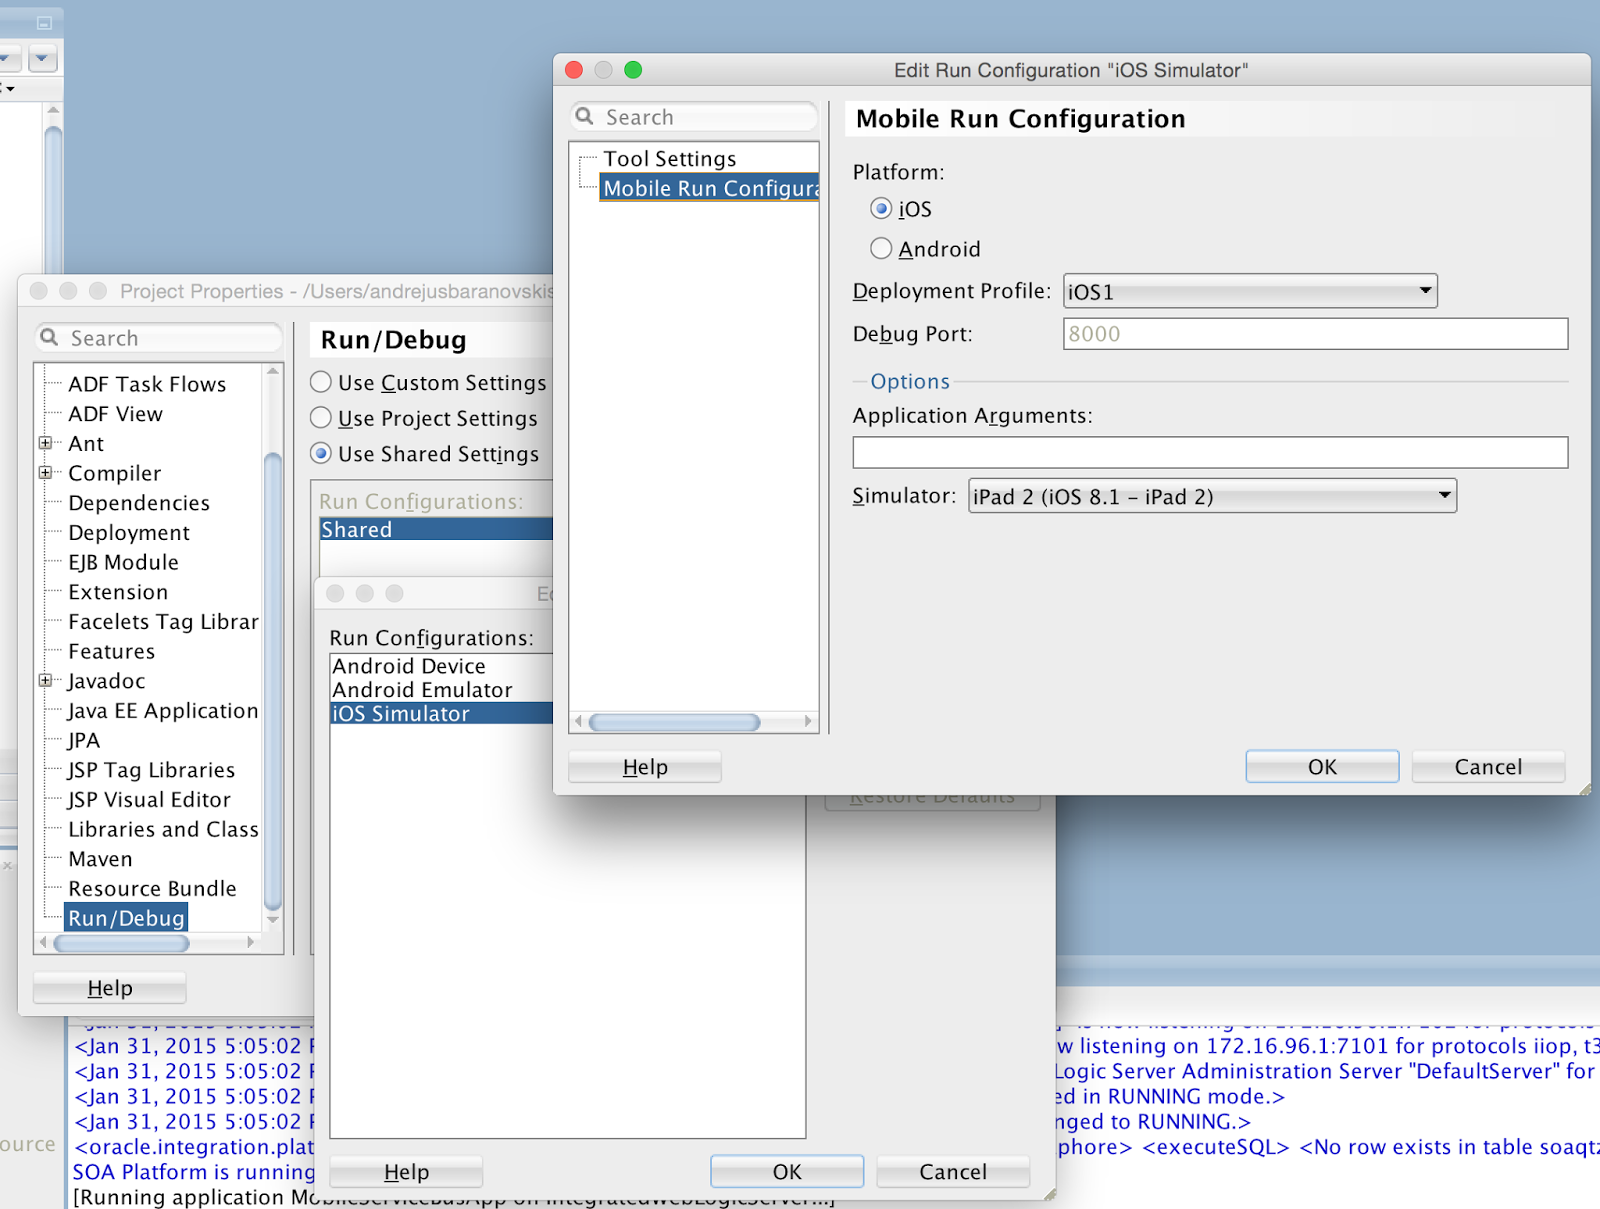Click the Debug Port field
The width and height of the screenshot is (1600, 1209).
pyautogui.click(x=1315, y=334)
